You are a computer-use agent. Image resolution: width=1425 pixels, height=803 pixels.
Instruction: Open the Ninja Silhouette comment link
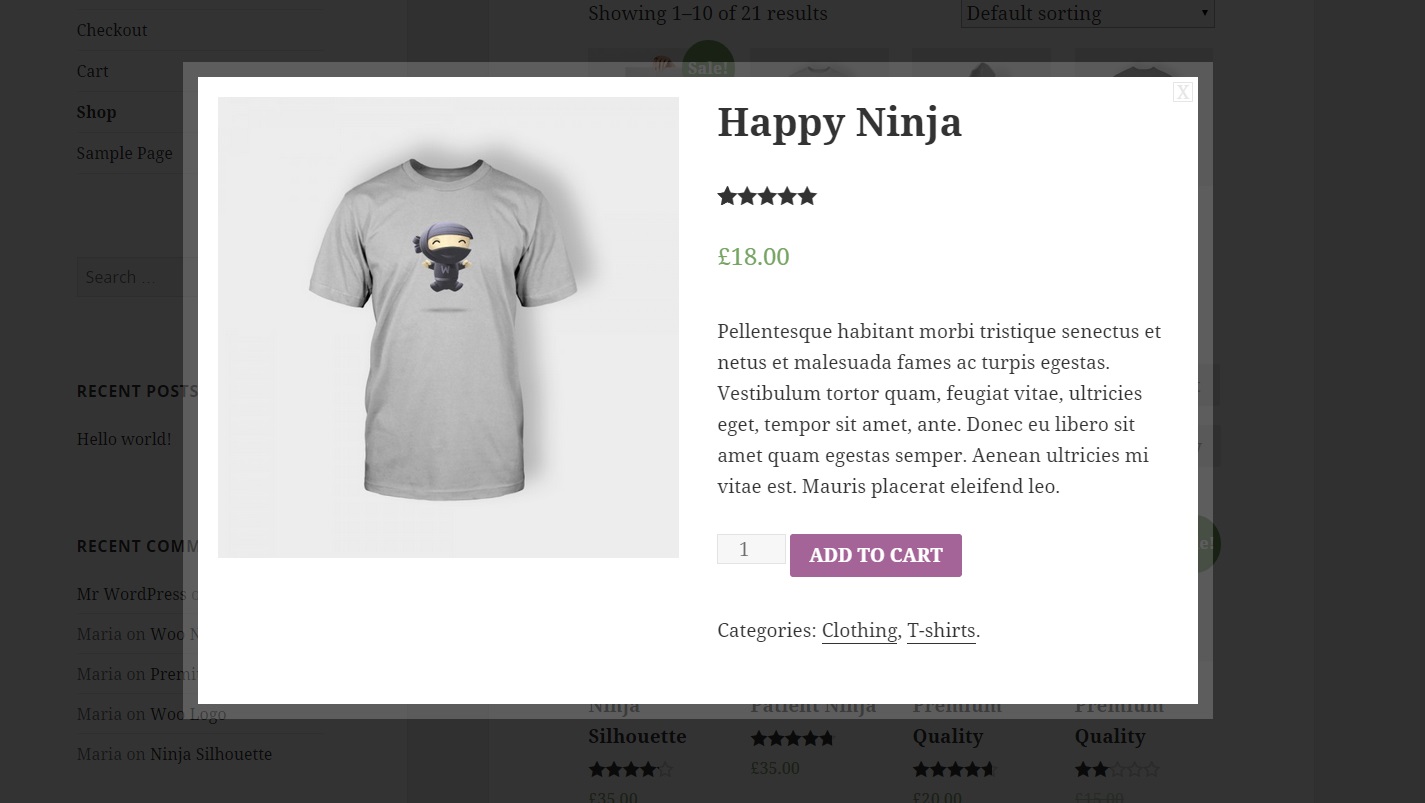(211, 754)
